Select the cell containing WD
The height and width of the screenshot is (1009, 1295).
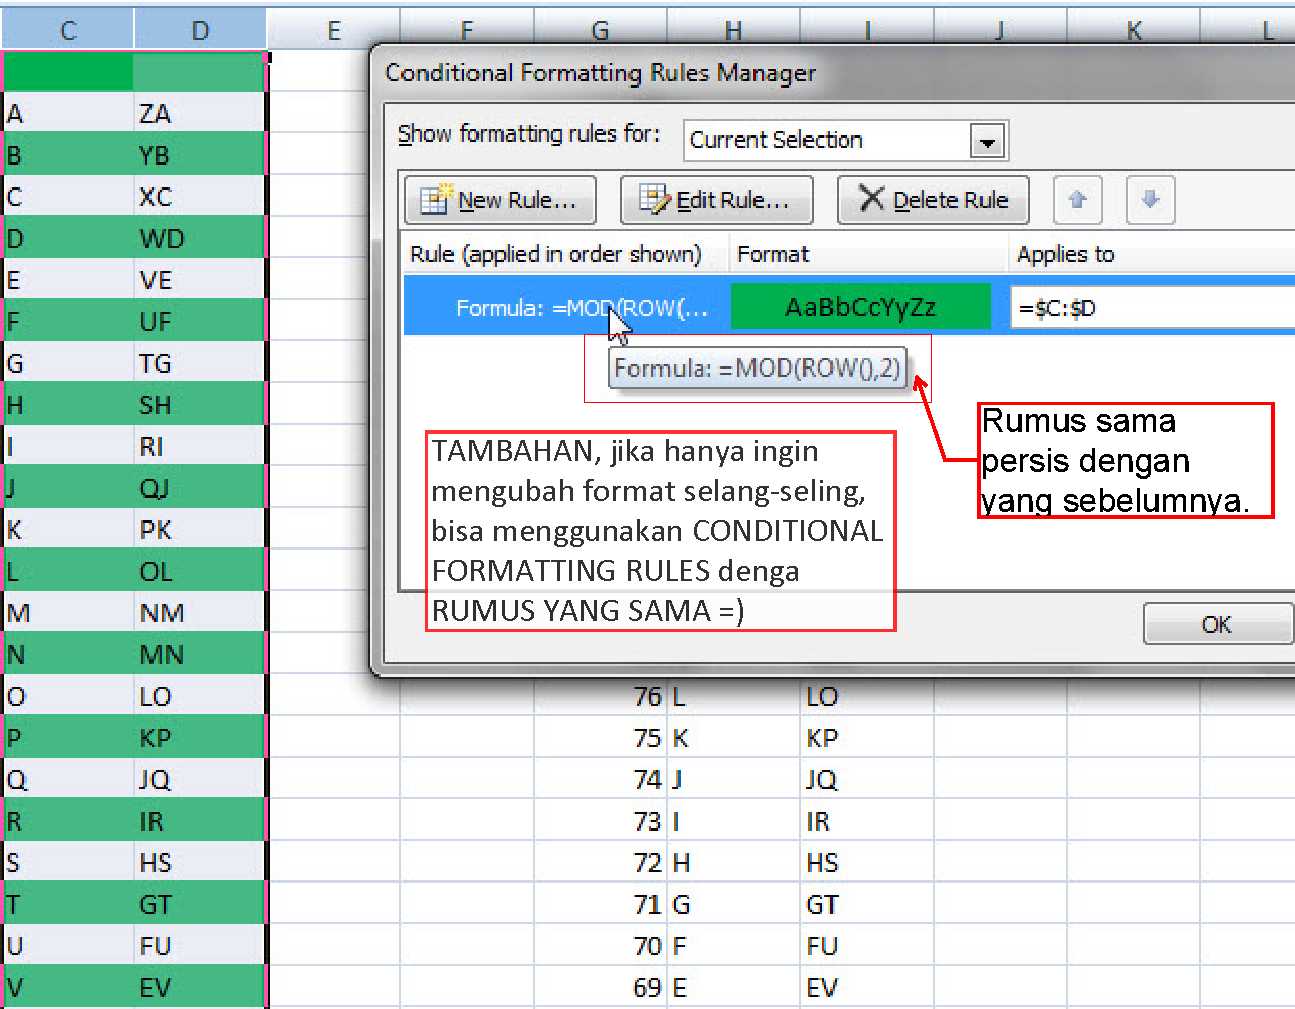[198, 239]
